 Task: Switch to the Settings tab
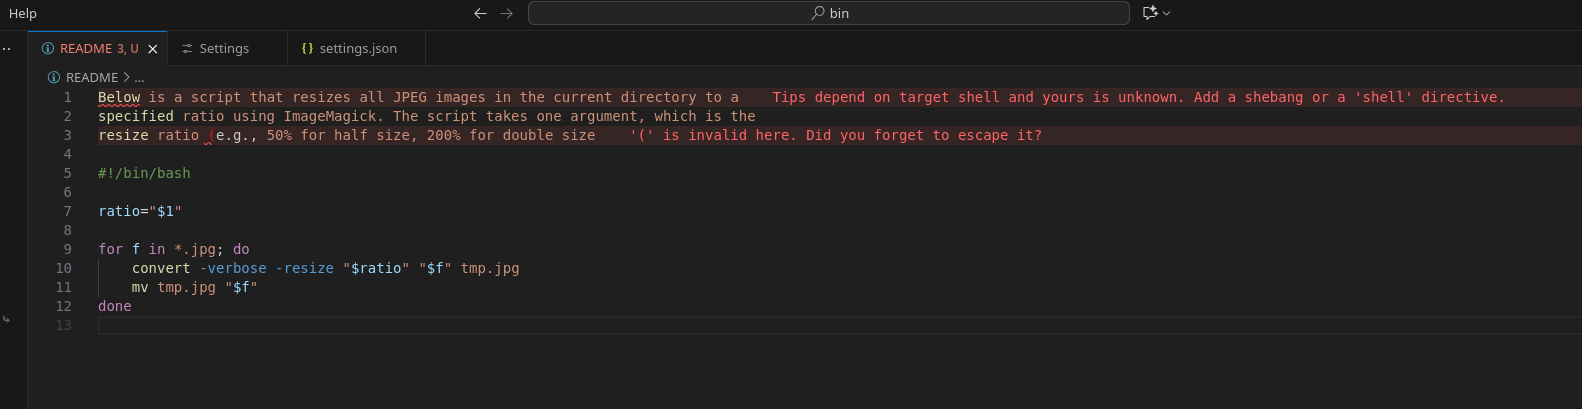(x=224, y=49)
